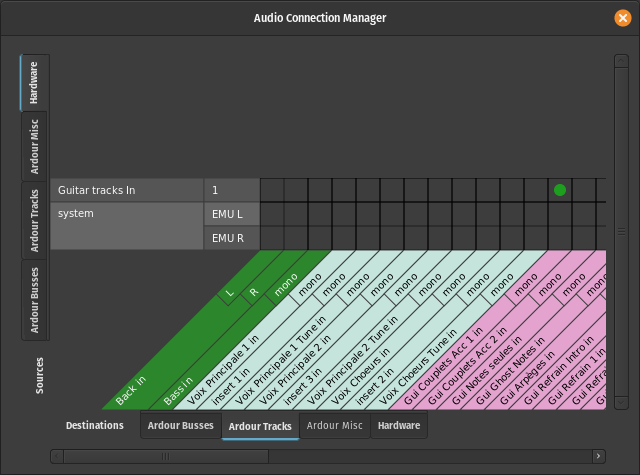
Task: Select the Ardour Busses sources tab
Action: (34, 300)
